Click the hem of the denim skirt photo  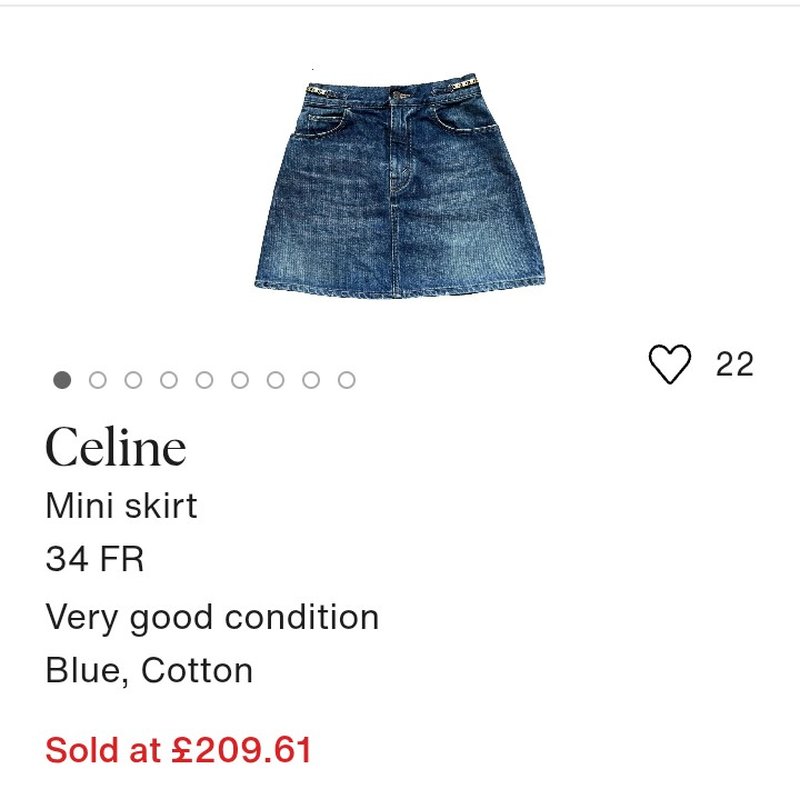(399, 286)
